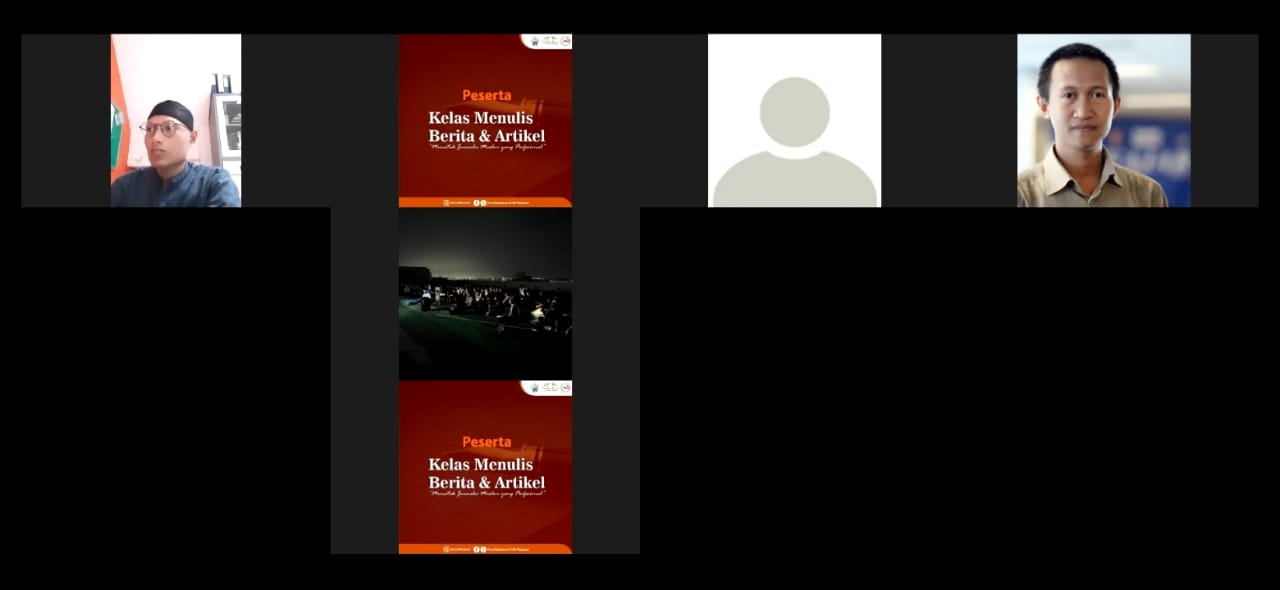
Task: Click the orange "Peserta" text on the lower poster
Action: click(x=486, y=441)
